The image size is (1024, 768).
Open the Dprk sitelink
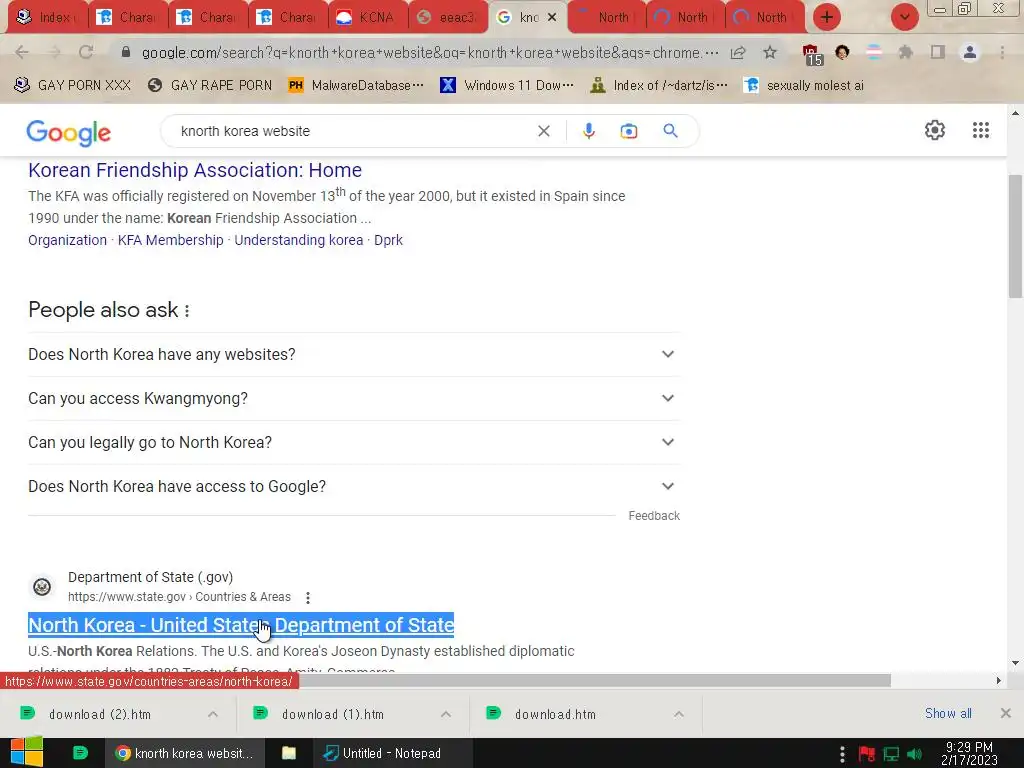389,240
